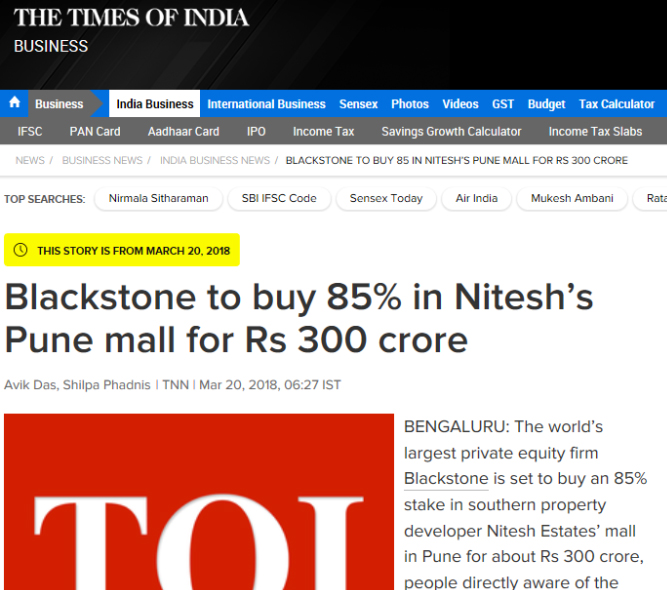Click the SBI IFSC Code search pill

click(x=279, y=199)
